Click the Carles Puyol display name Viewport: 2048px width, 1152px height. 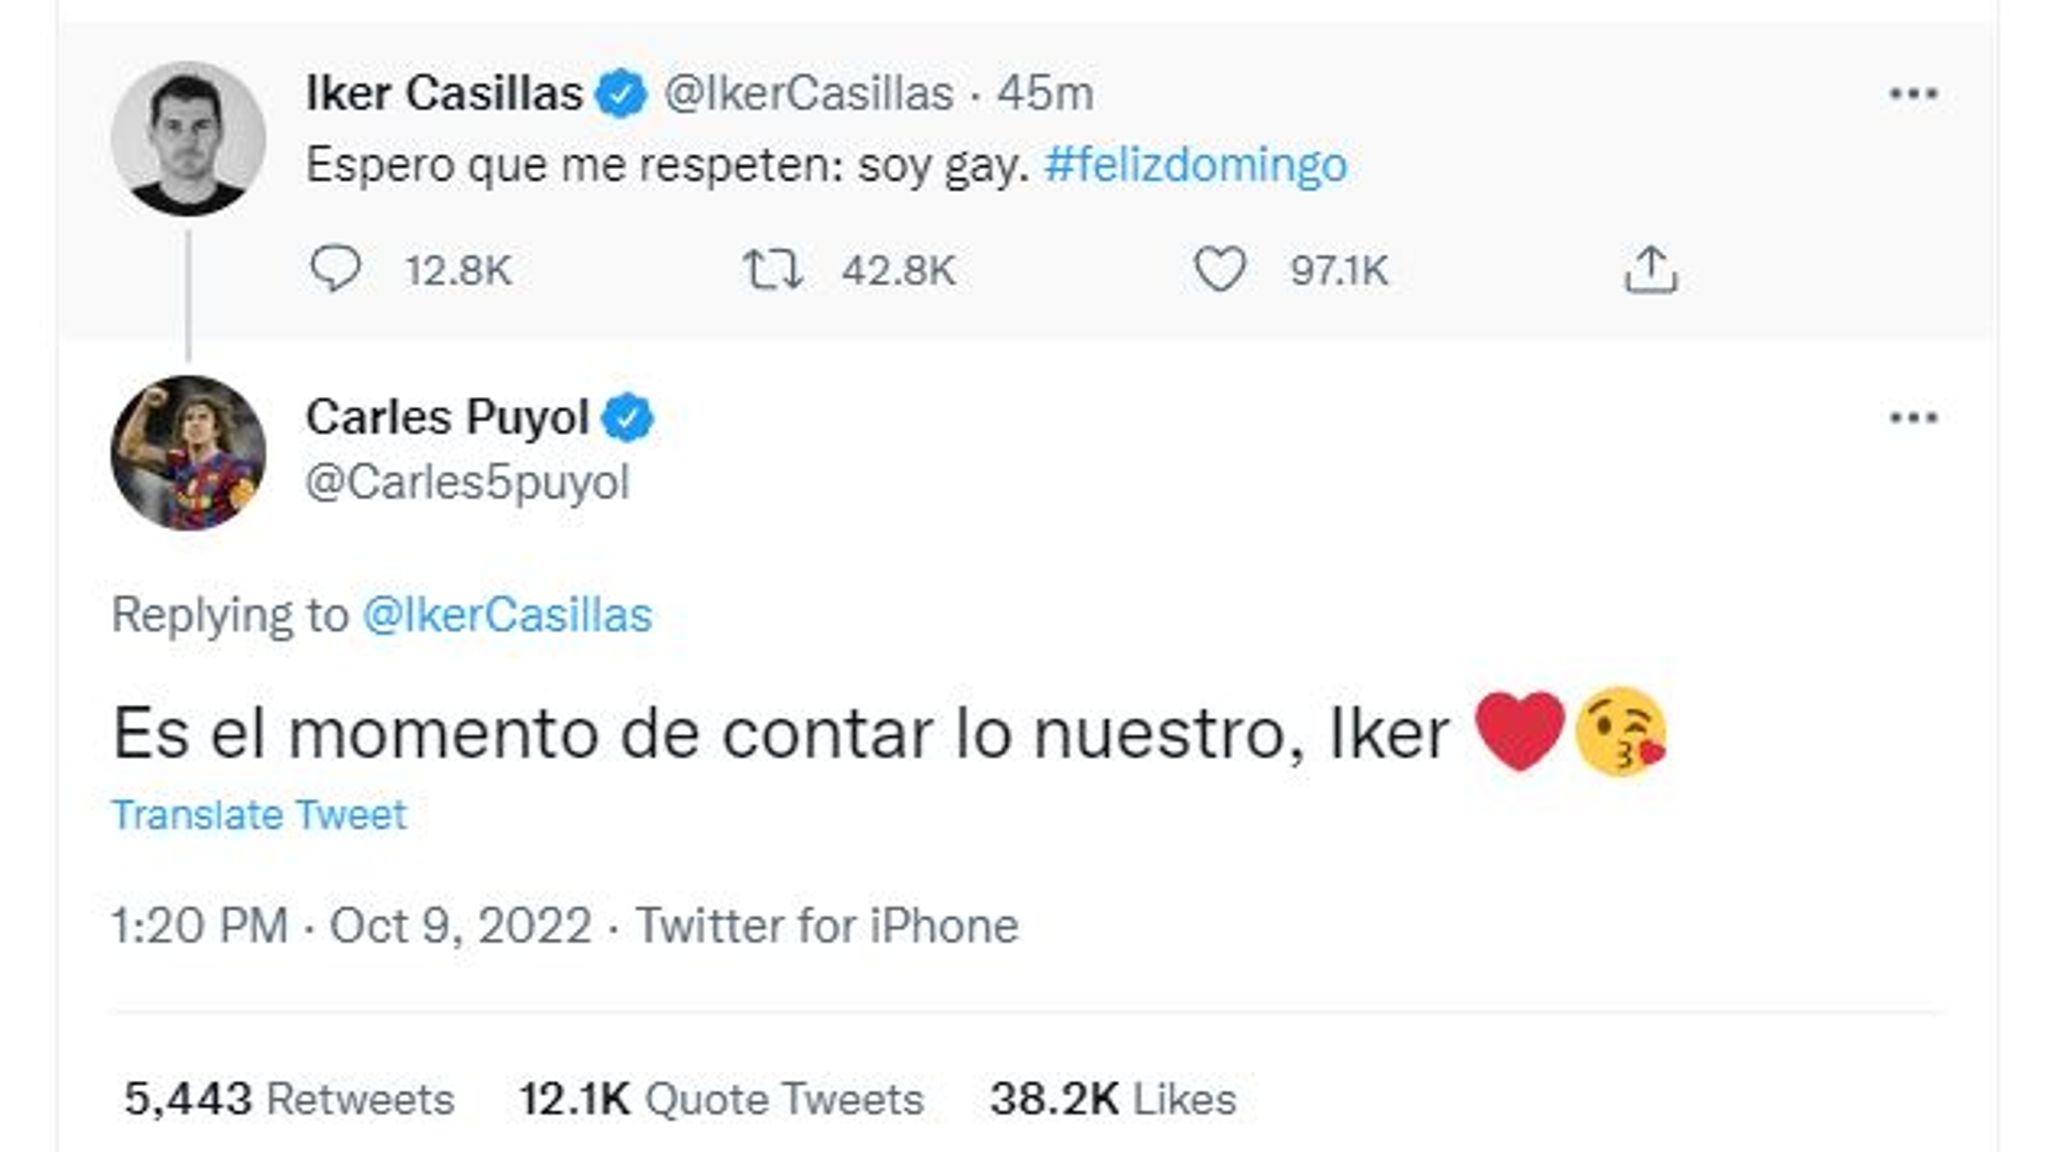pyautogui.click(x=447, y=418)
